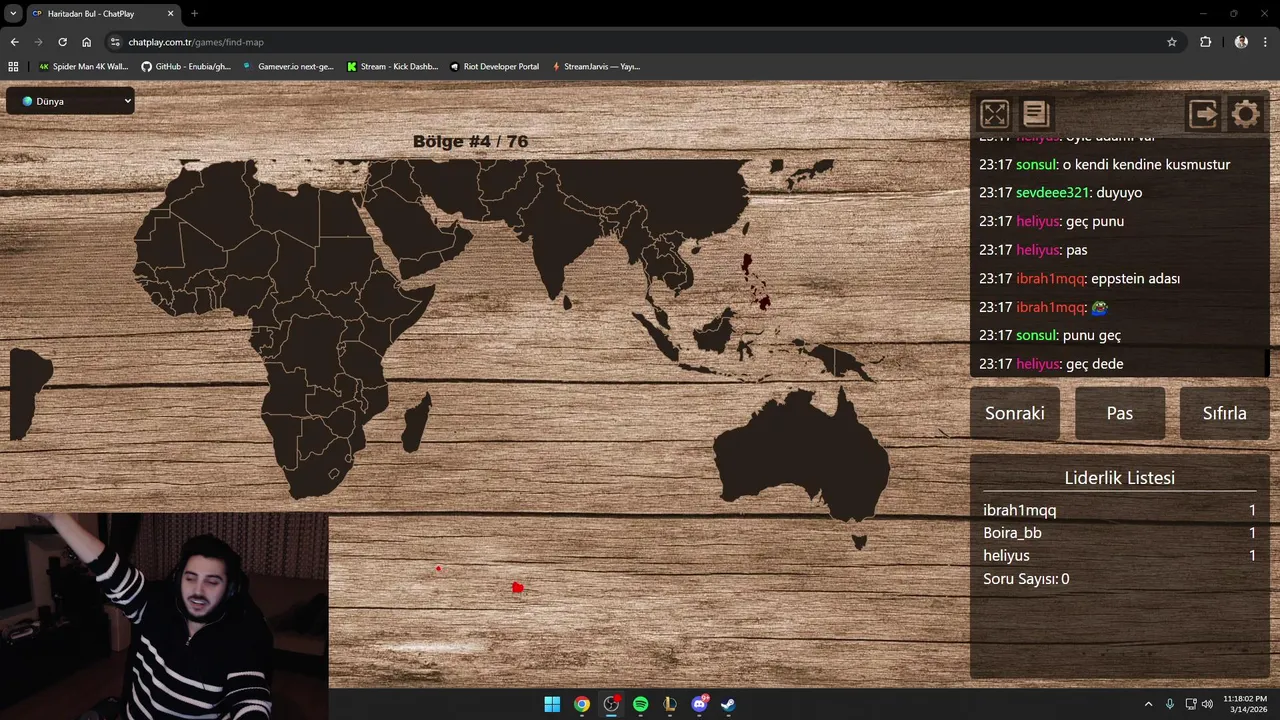Open Steam from the taskbar

(729, 704)
